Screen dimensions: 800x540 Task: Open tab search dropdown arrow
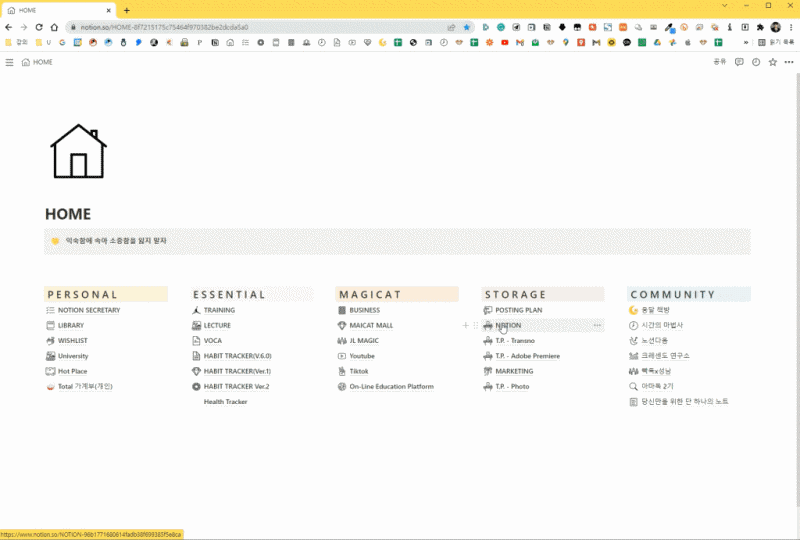724,6
